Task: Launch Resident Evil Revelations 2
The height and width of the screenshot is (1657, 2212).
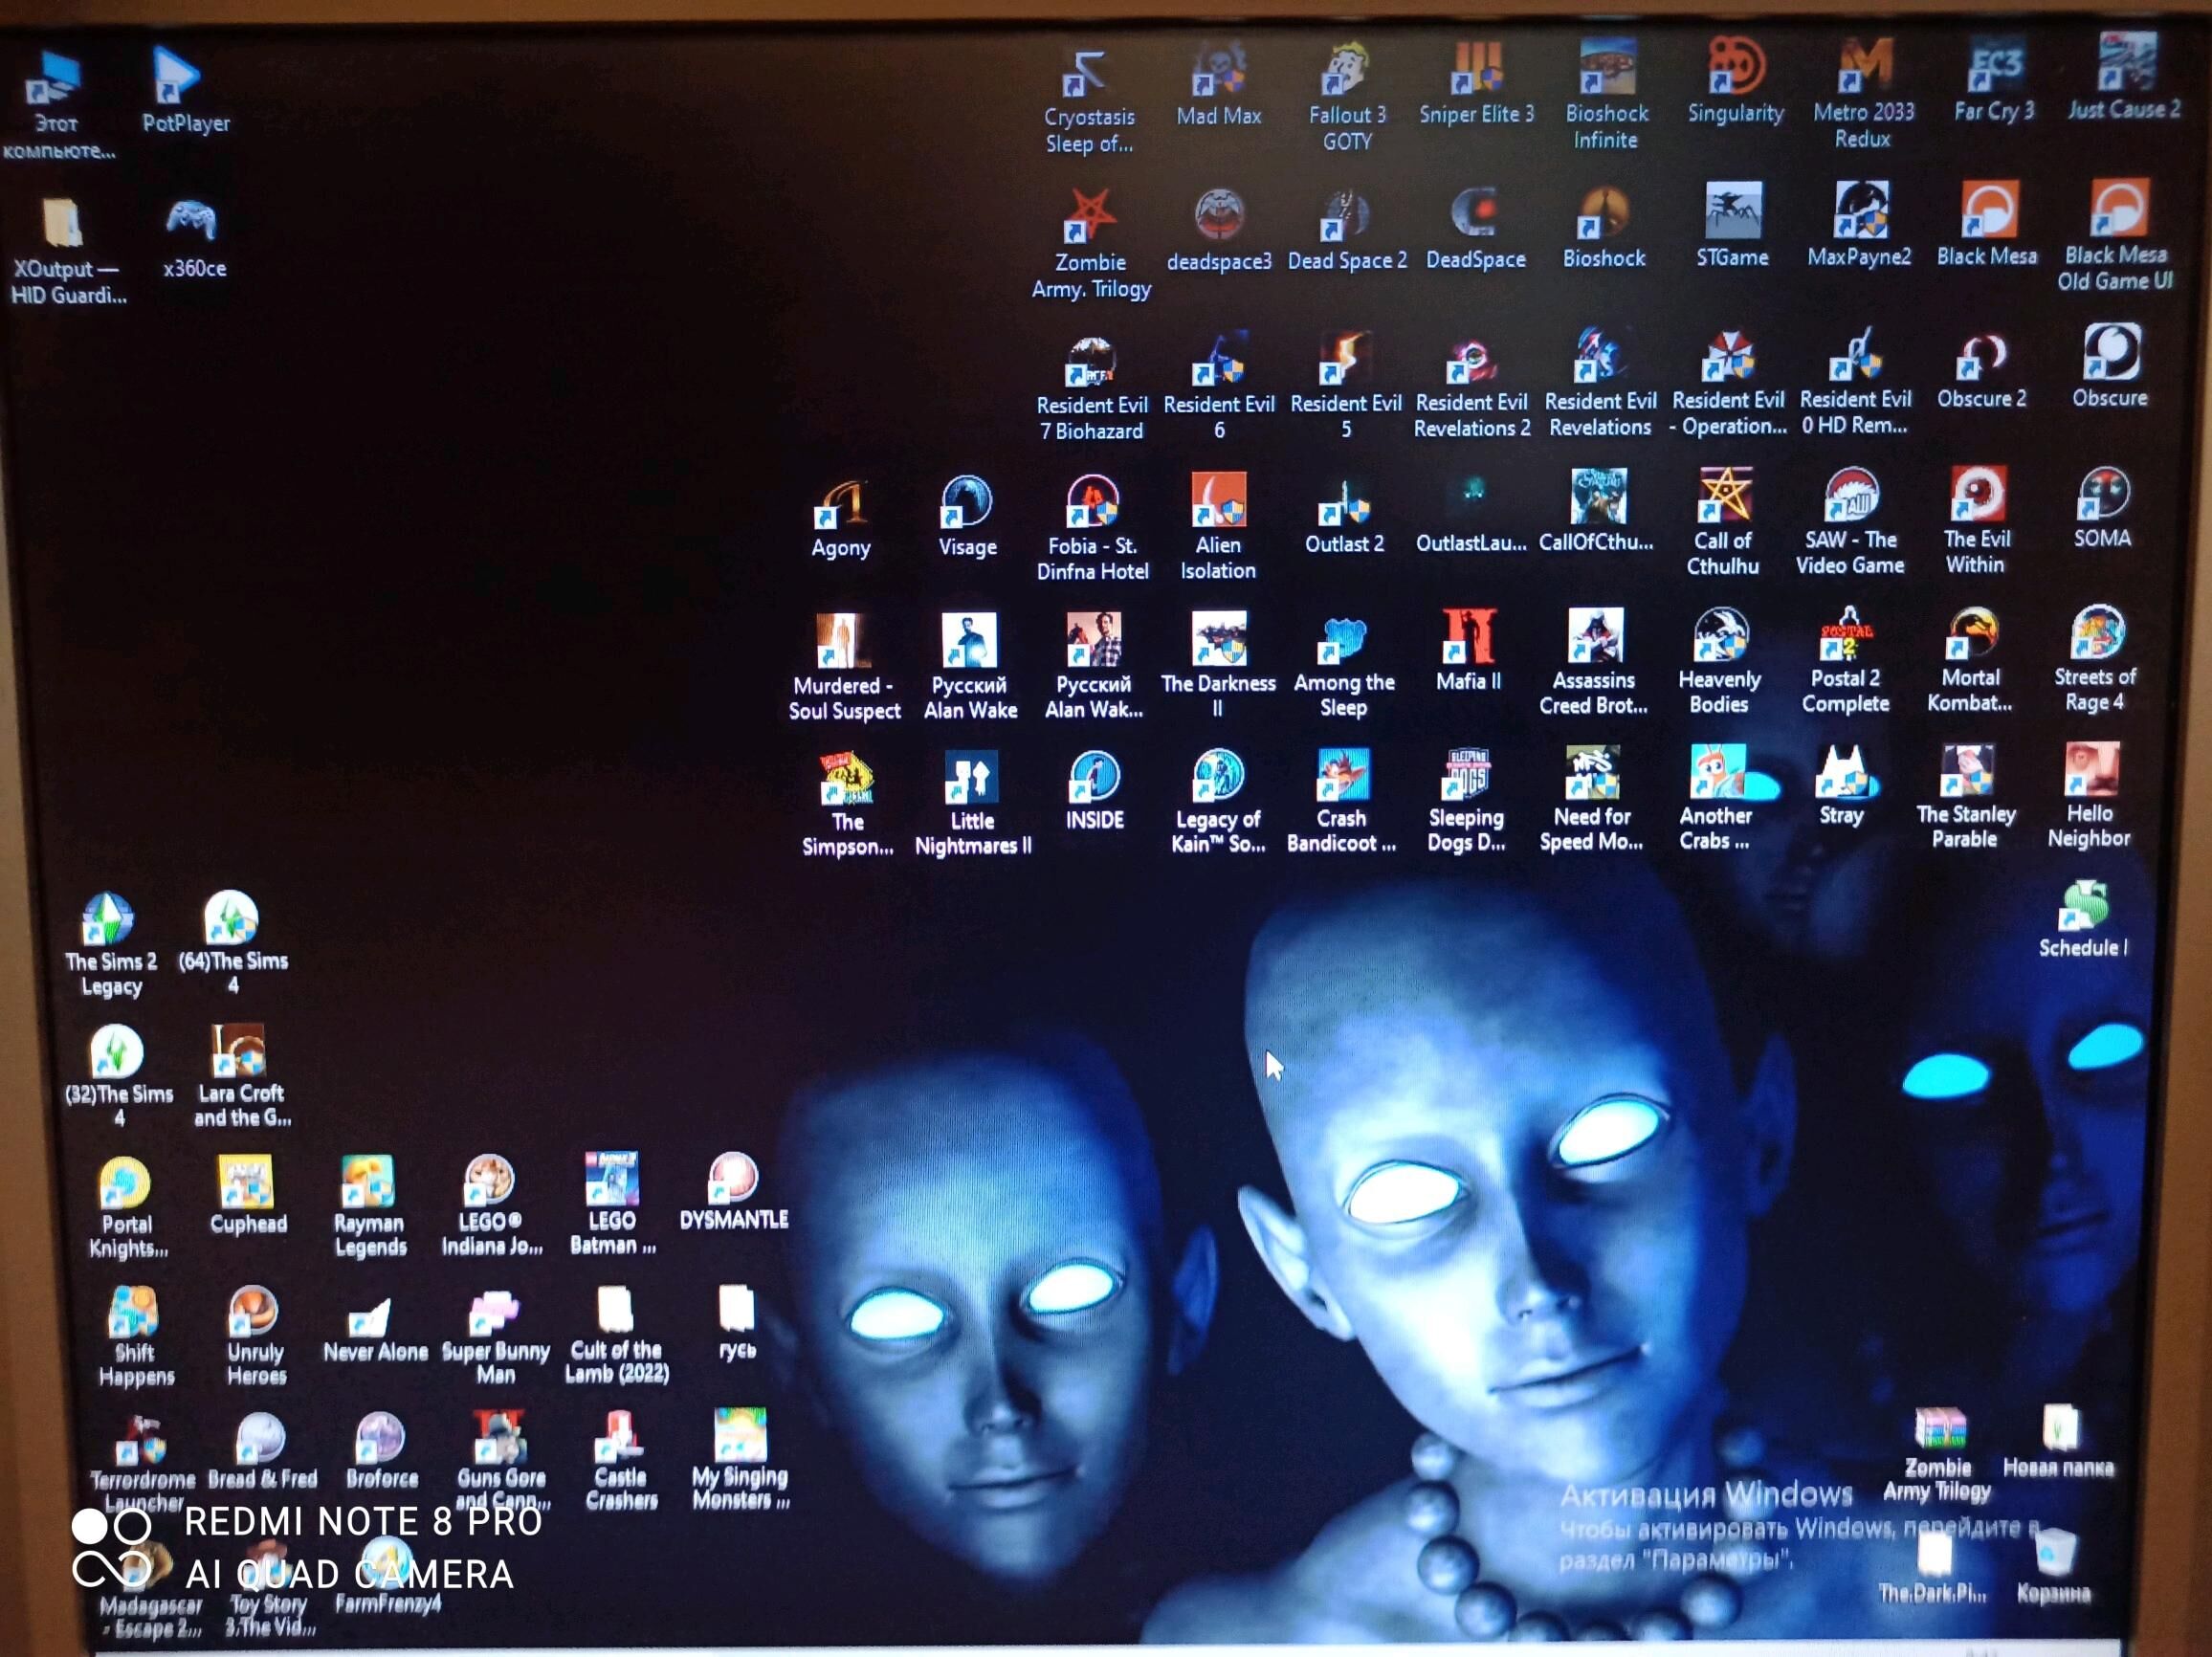Action: (1471, 360)
